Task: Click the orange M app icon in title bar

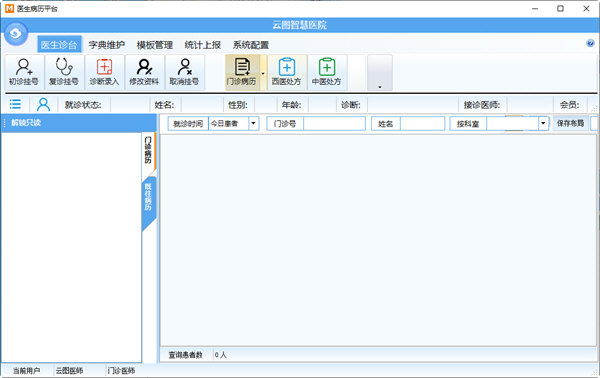Action: 9,8
